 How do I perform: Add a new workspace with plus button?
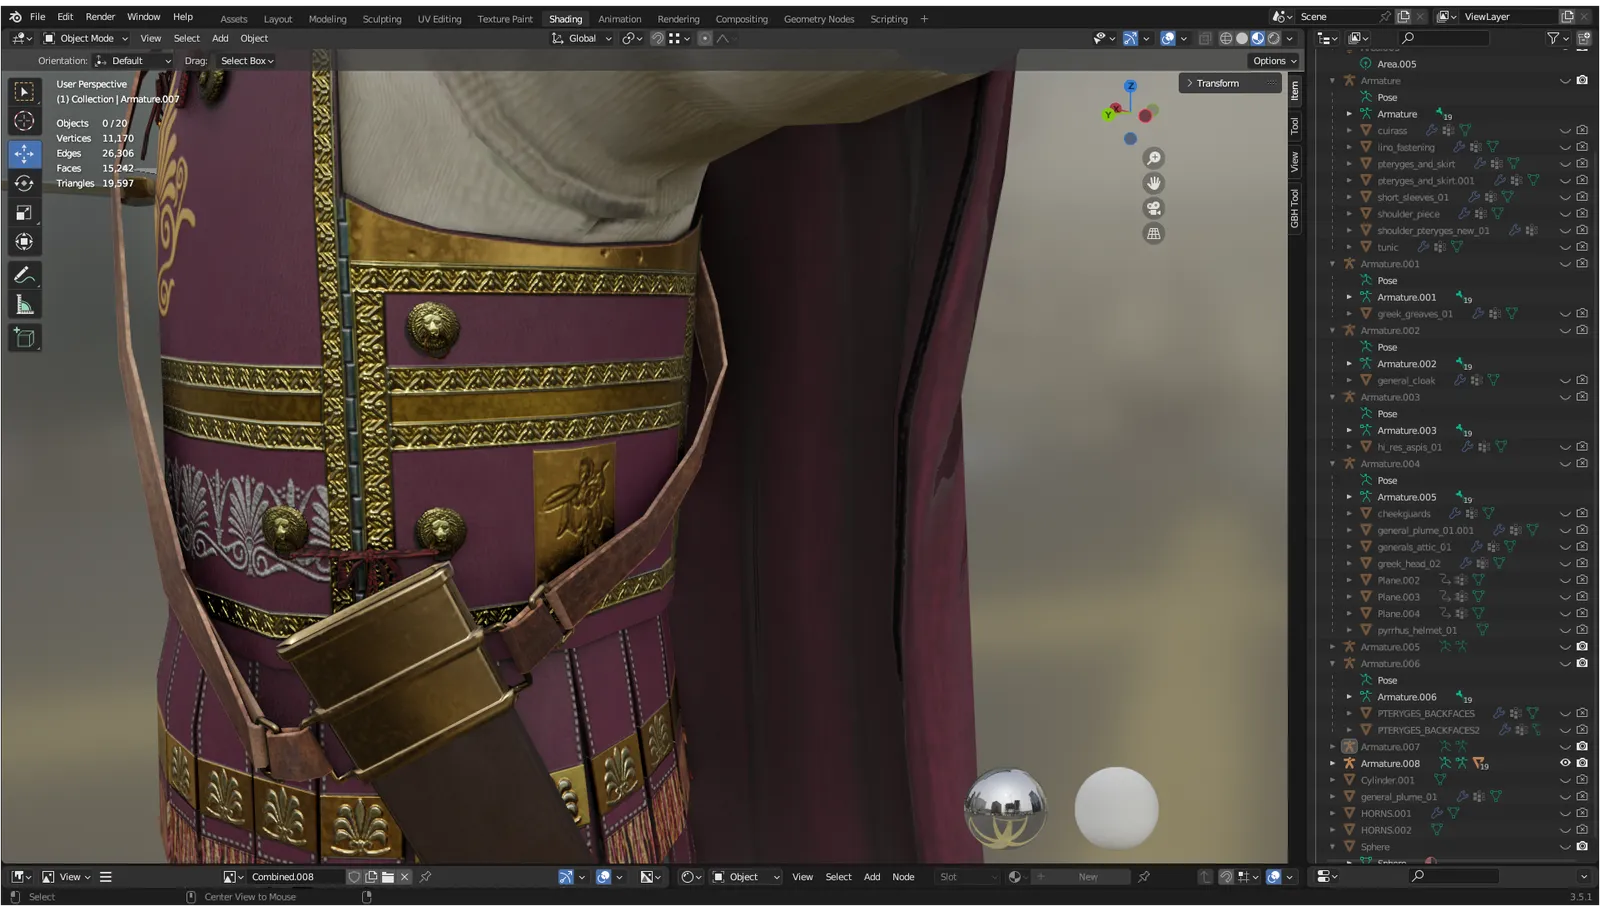click(x=924, y=19)
